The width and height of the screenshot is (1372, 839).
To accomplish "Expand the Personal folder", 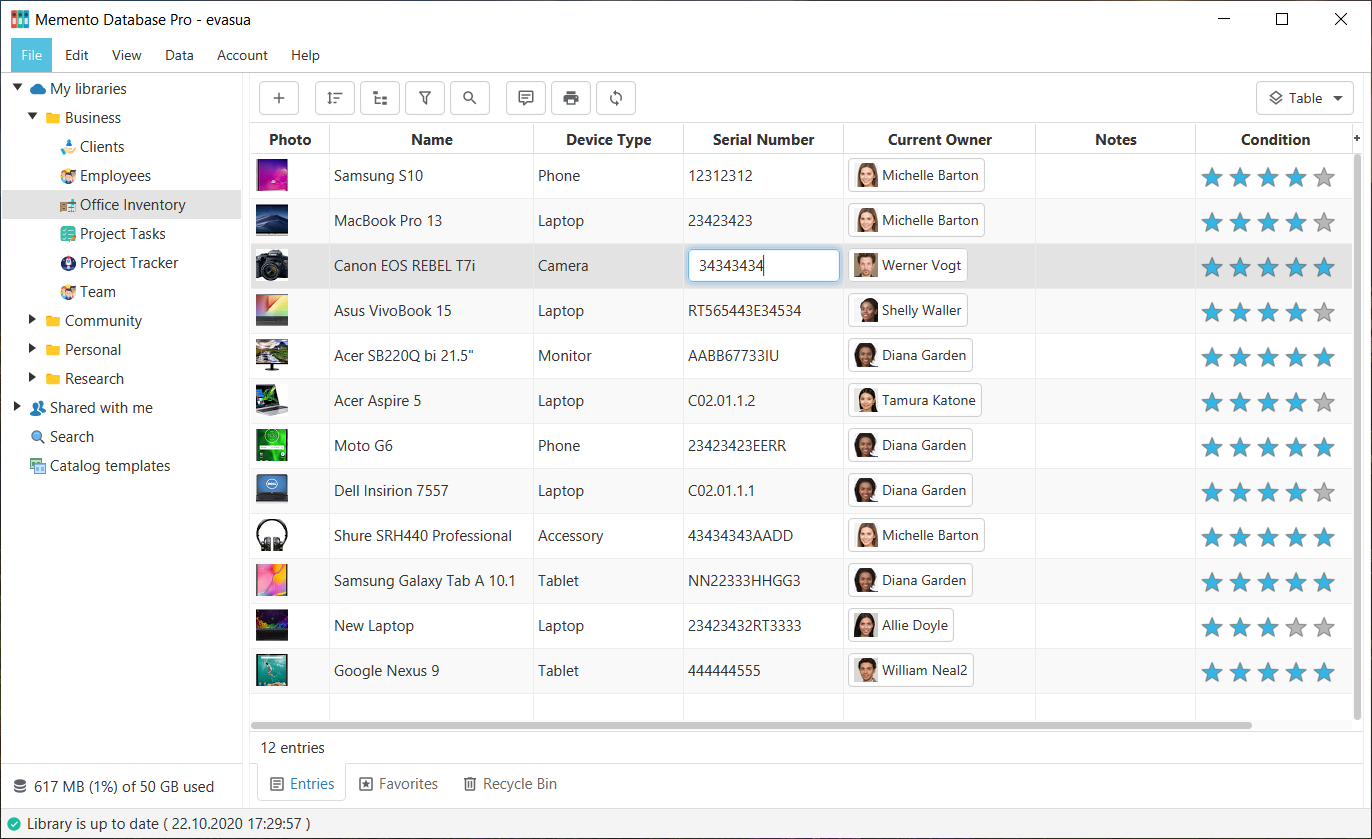I will [x=33, y=349].
